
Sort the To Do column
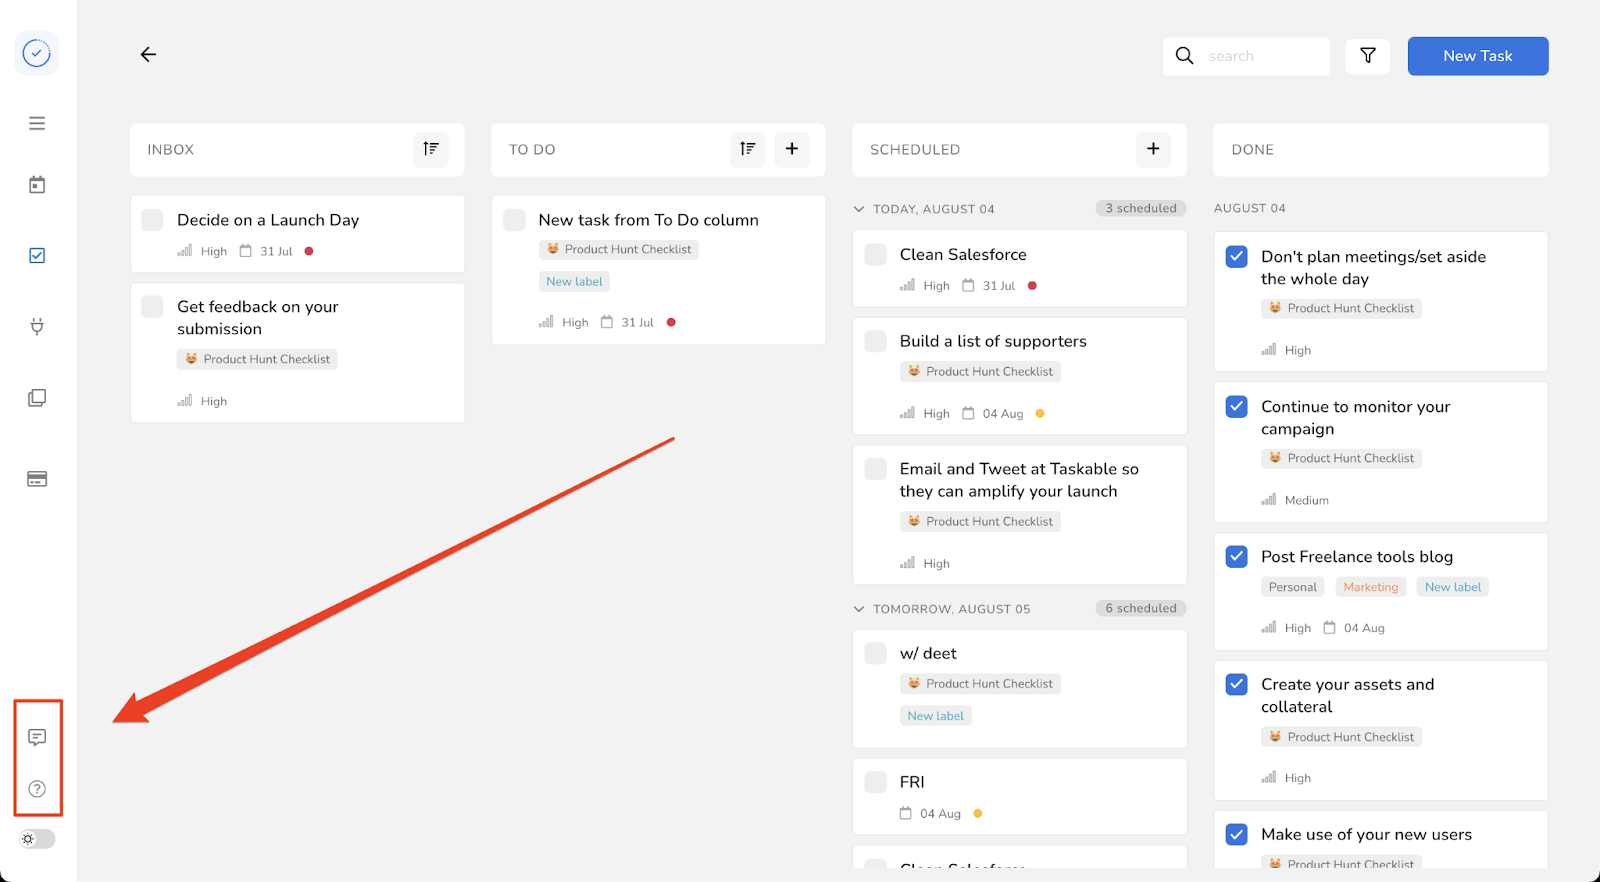tap(748, 149)
